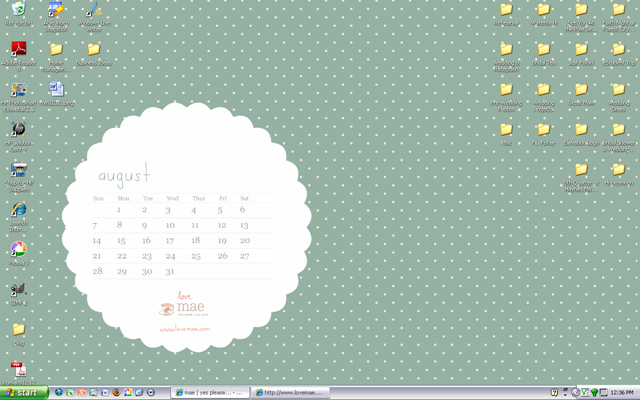Switch to the lovemae URL taskbar window
This screenshot has width=640, height=400.
pyautogui.click(x=291, y=393)
